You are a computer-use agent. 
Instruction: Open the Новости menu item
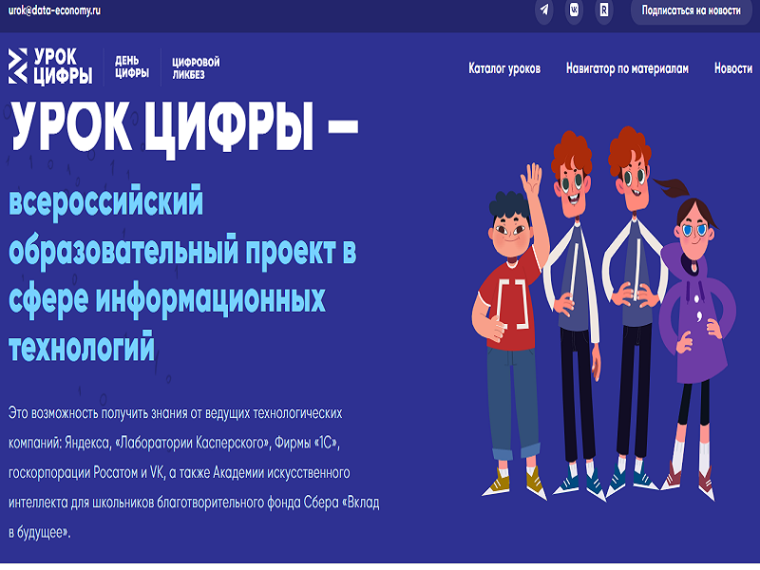pyautogui.click(x=733, y=68)
